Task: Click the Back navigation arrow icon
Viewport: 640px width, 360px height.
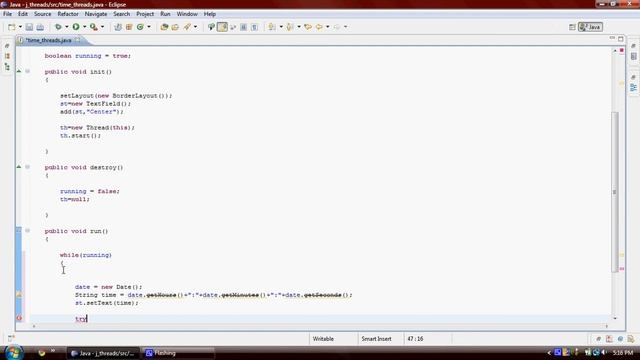Action: pyautogui.click(x=319, y=27)
